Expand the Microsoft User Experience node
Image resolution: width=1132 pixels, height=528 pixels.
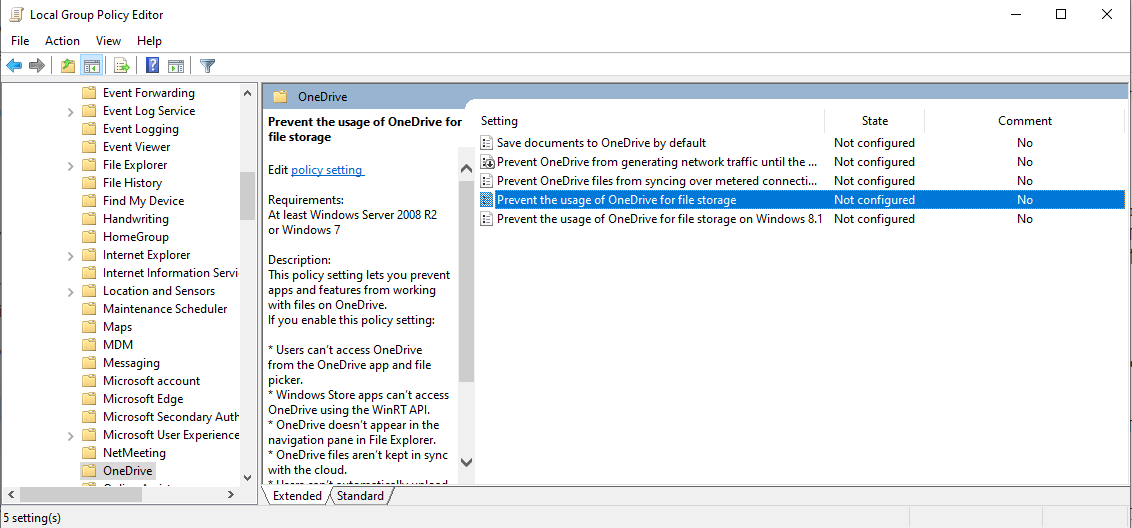tap(70, 436)
